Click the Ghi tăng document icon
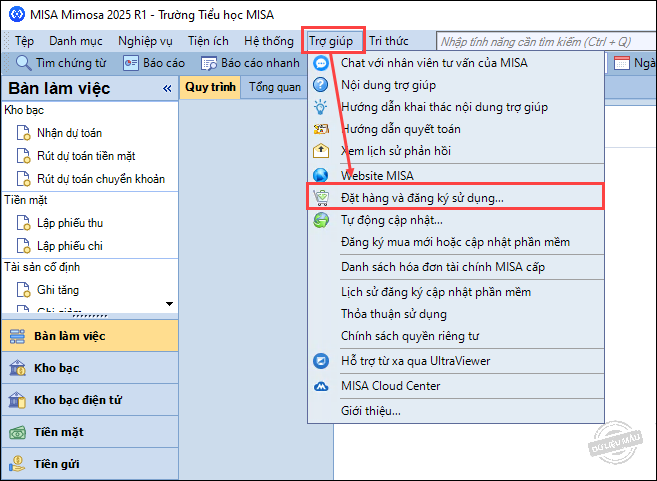 tap(23, 290)
